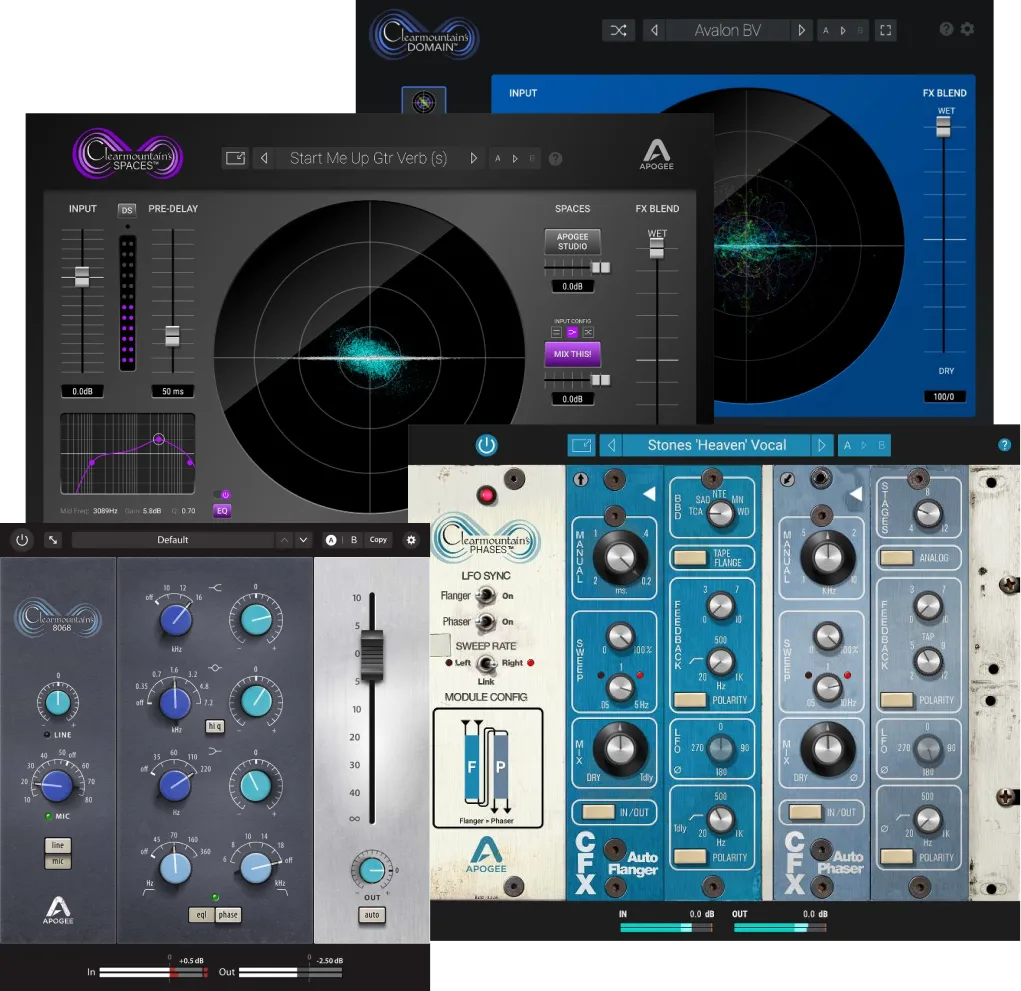Open the next preset arrow in Spaces
This screenshot has width=1021, height=991.
click(474, 158)
